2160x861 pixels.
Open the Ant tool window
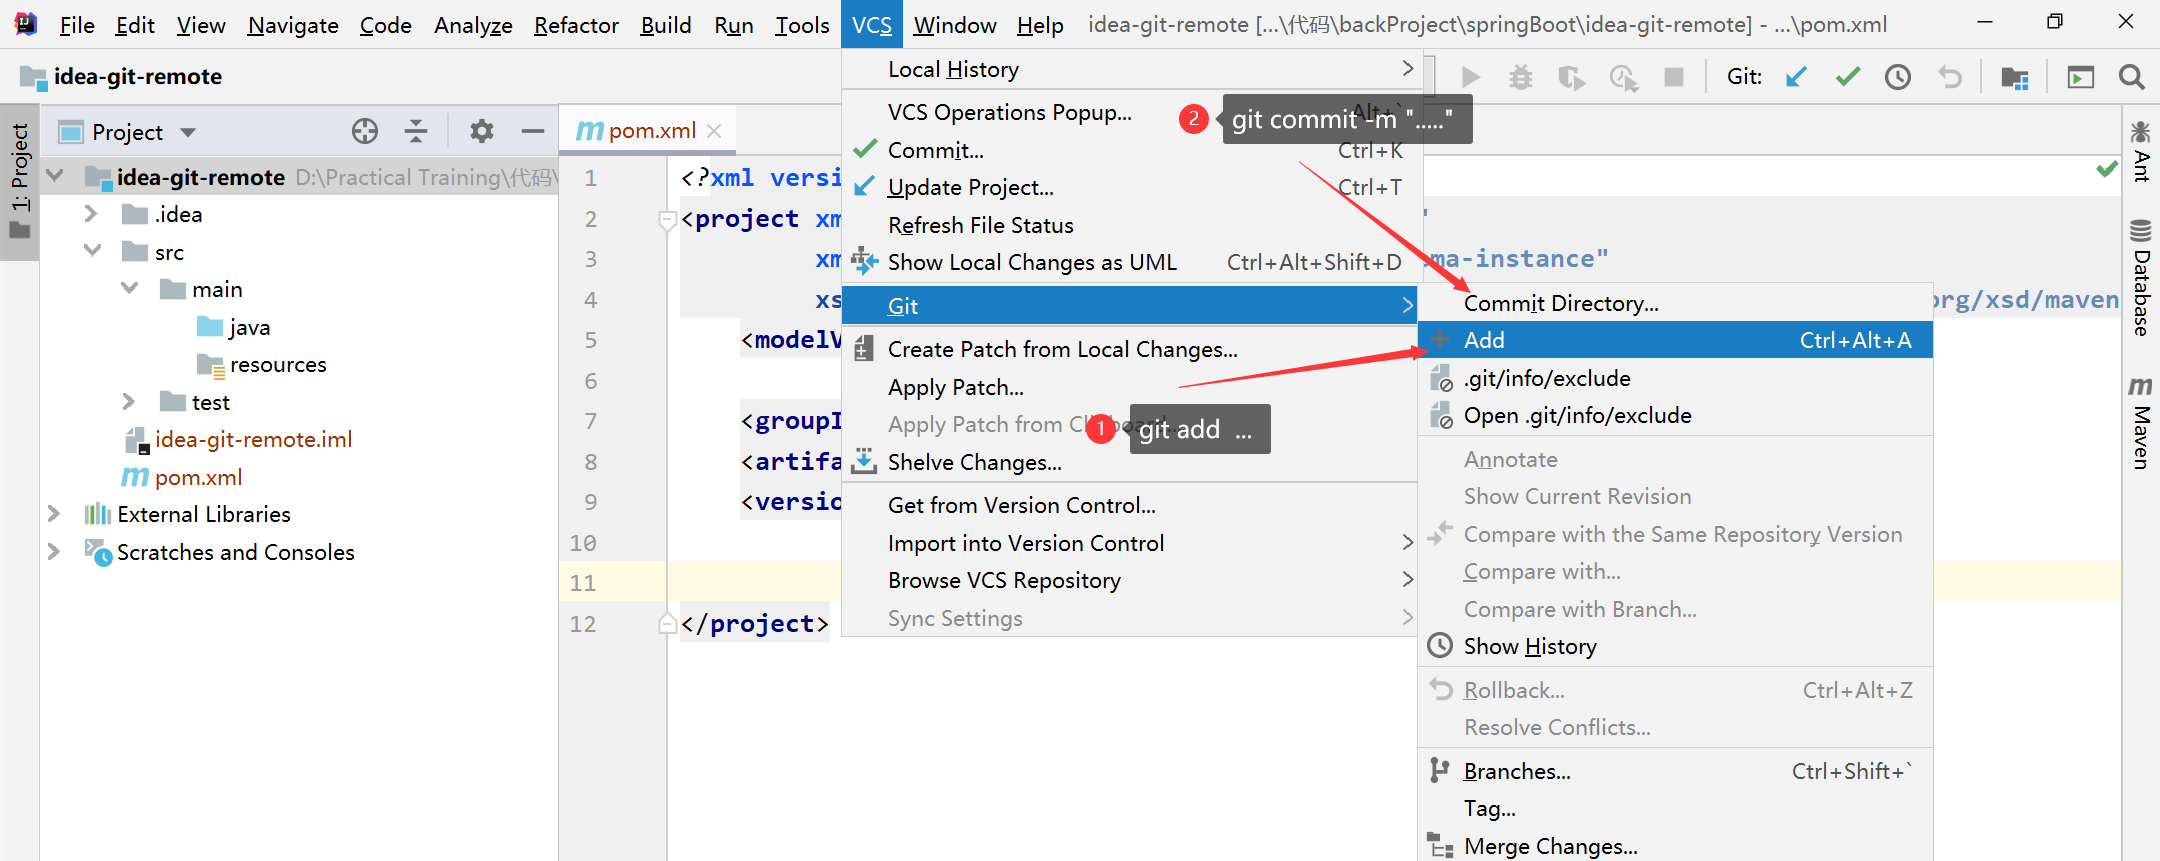point(2140,152)
